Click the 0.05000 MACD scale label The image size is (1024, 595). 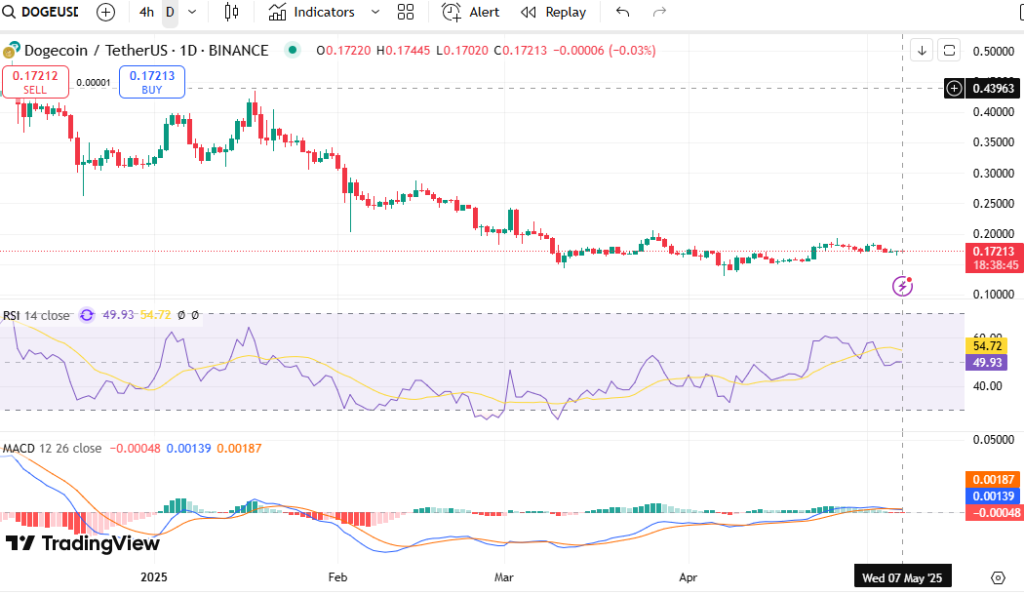coord(993,440)
